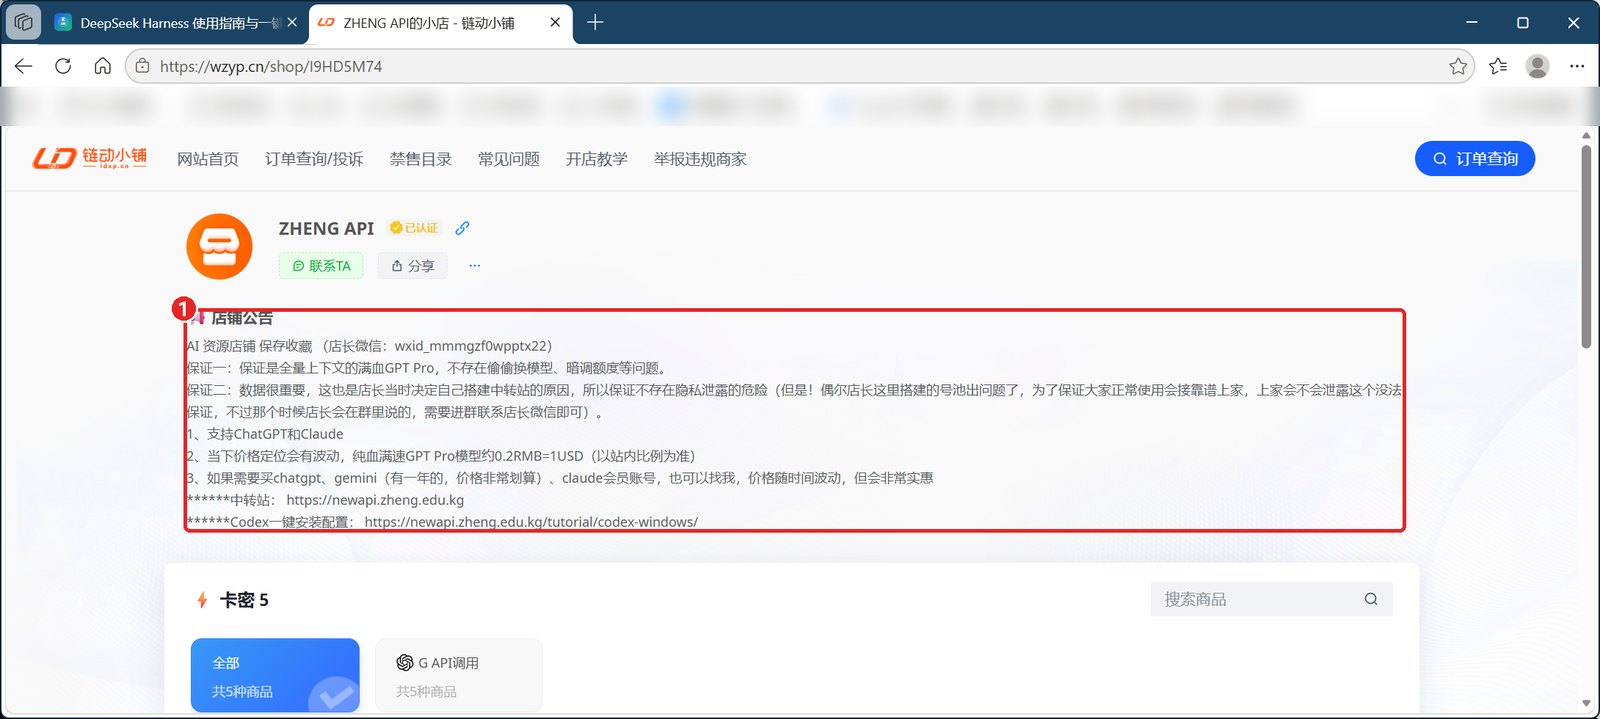Click the page vertical scrollbar thumb
The width and height of the screenshot is (1600, 719).
(1586, 247)
